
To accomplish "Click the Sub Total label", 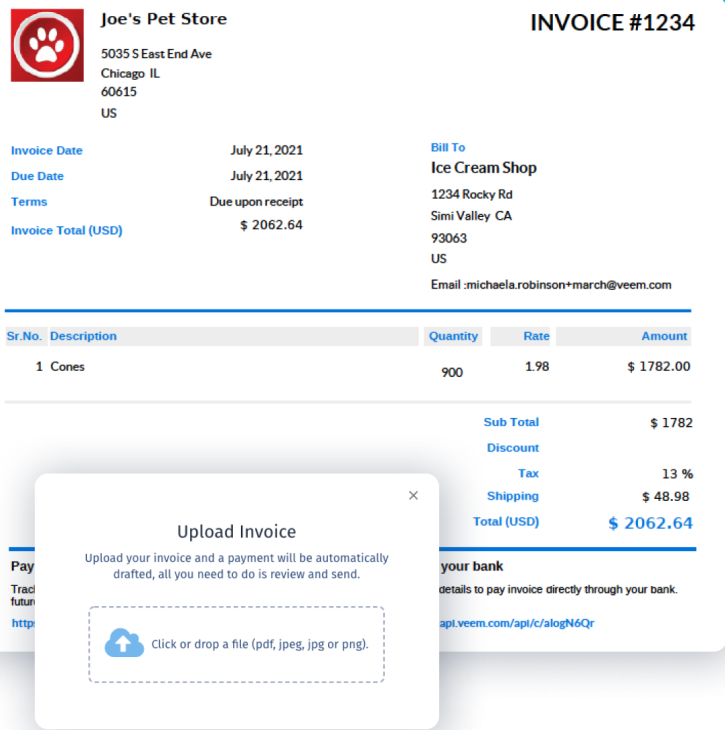I will (x=511, y=422).
